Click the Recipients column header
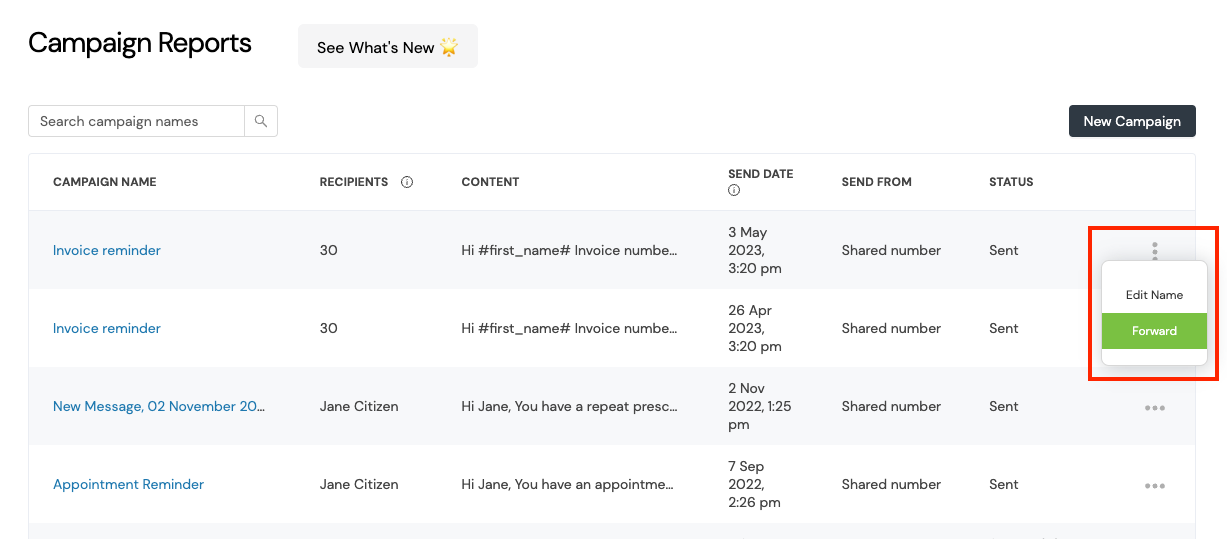 pos(354,182)
